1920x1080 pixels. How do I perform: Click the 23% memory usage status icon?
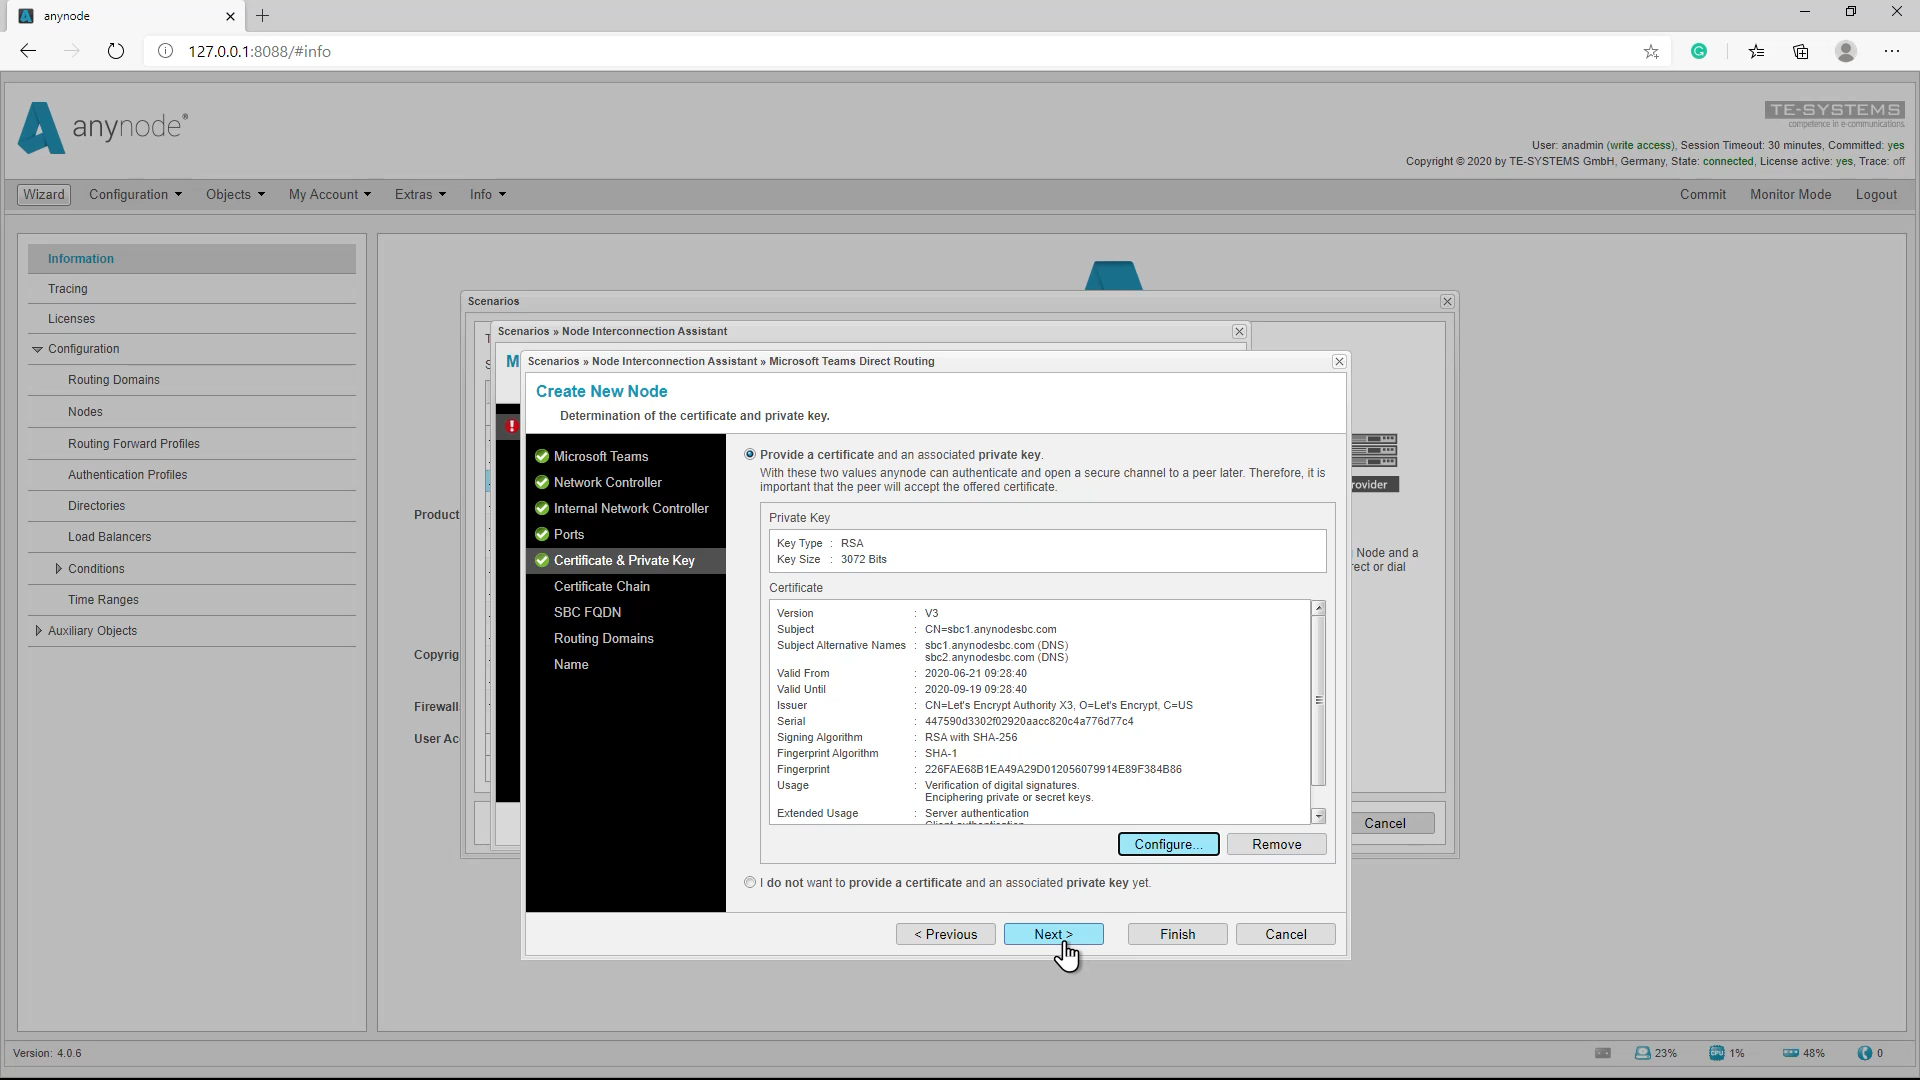1643,1053
